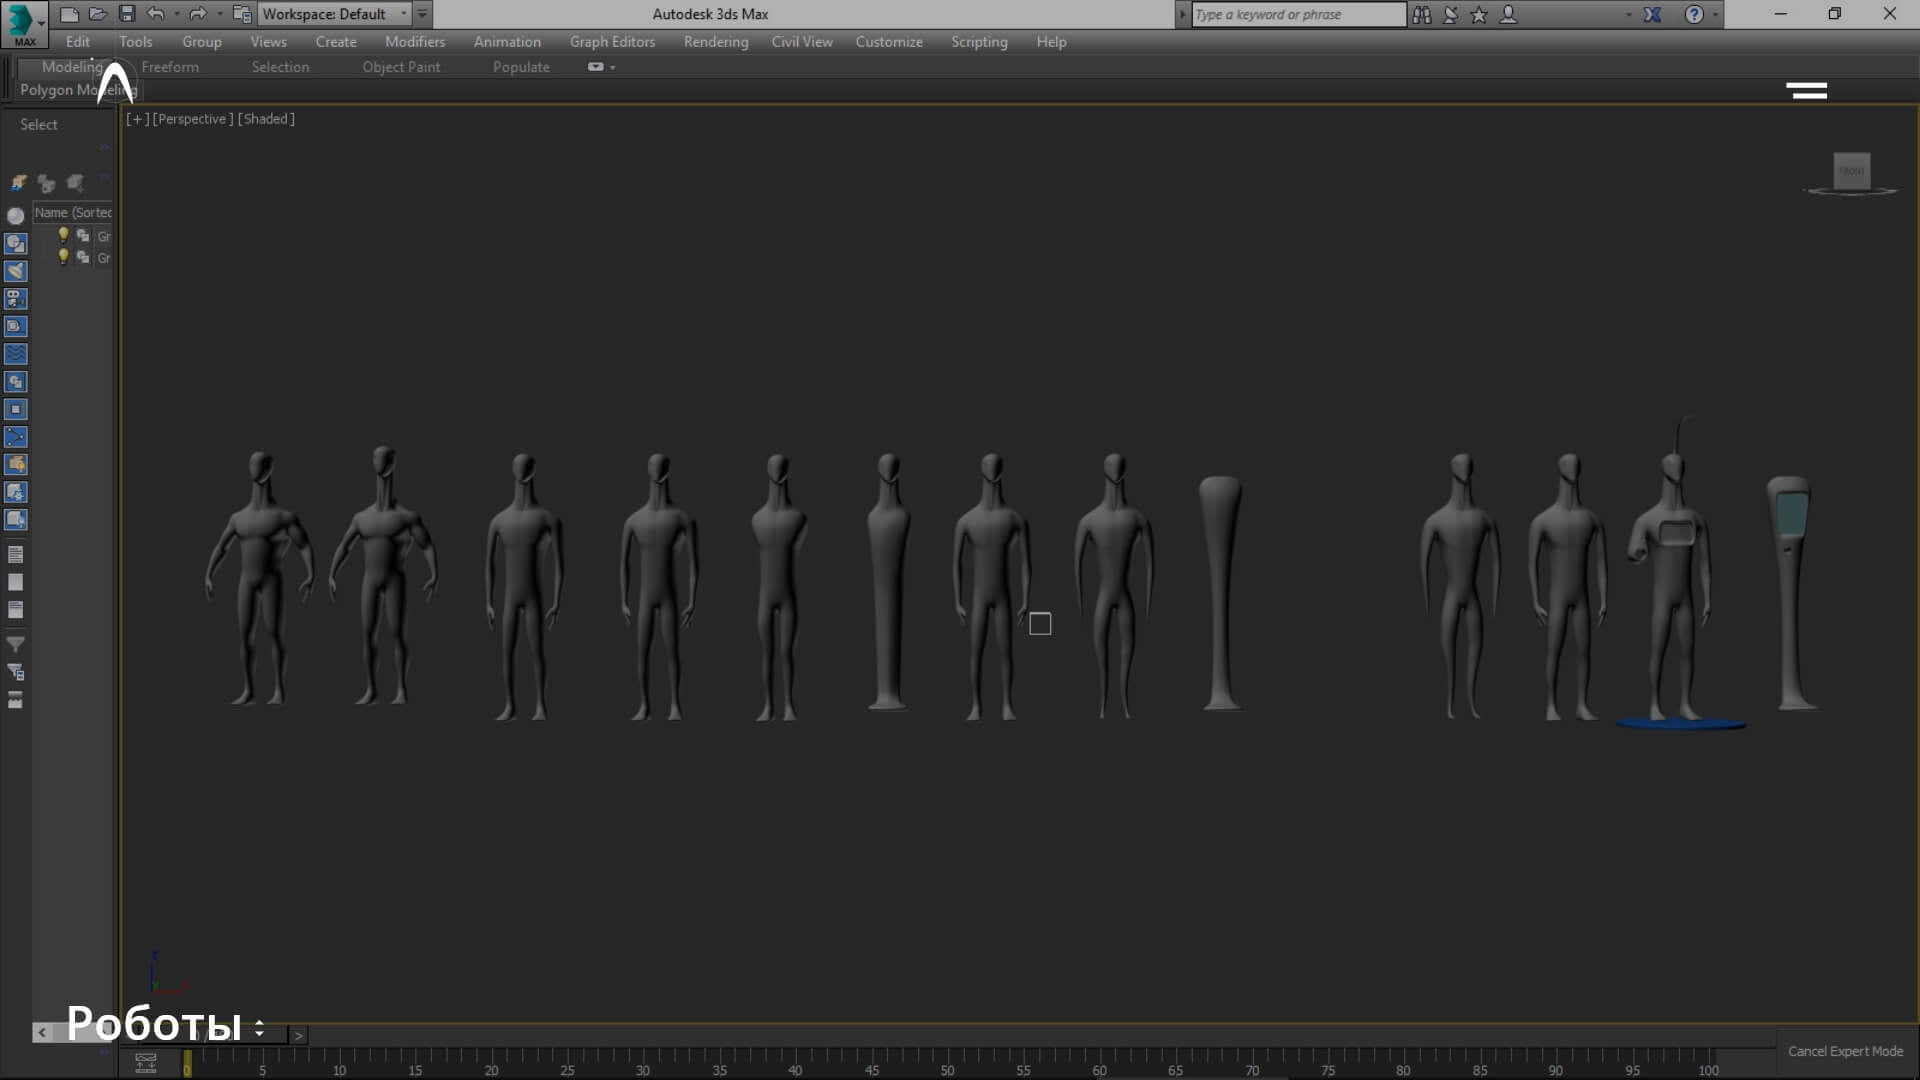The width and height of the screenshot is (1920, 1080).
Task: Toggle visibility lightbulb of first group row
Action: click(x=63, y=235)
